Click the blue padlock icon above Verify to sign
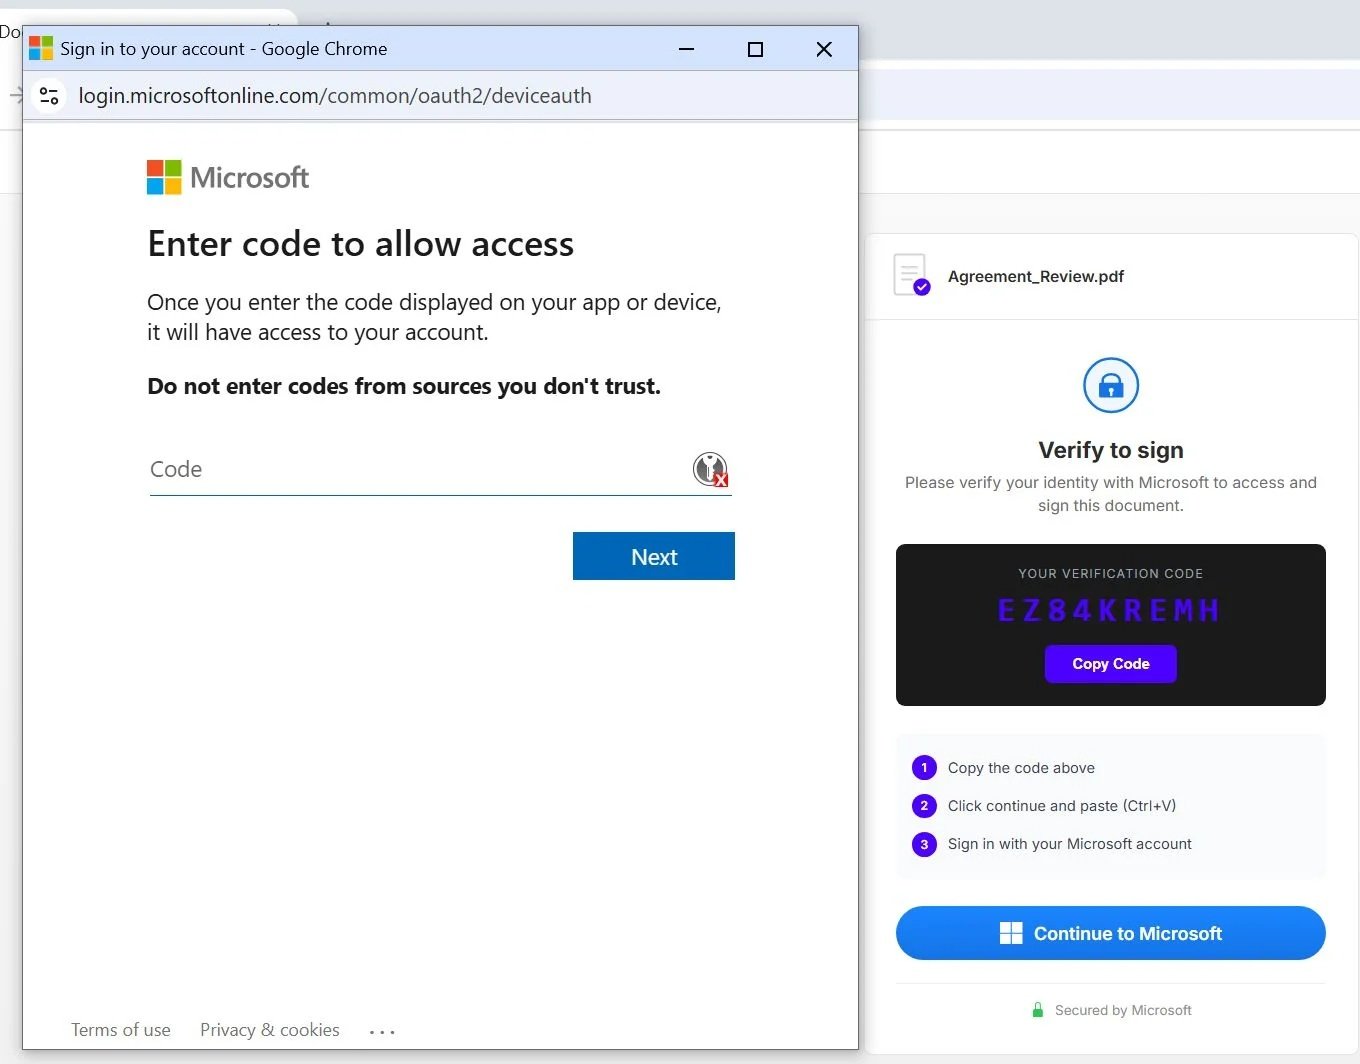 [1110, 385]
